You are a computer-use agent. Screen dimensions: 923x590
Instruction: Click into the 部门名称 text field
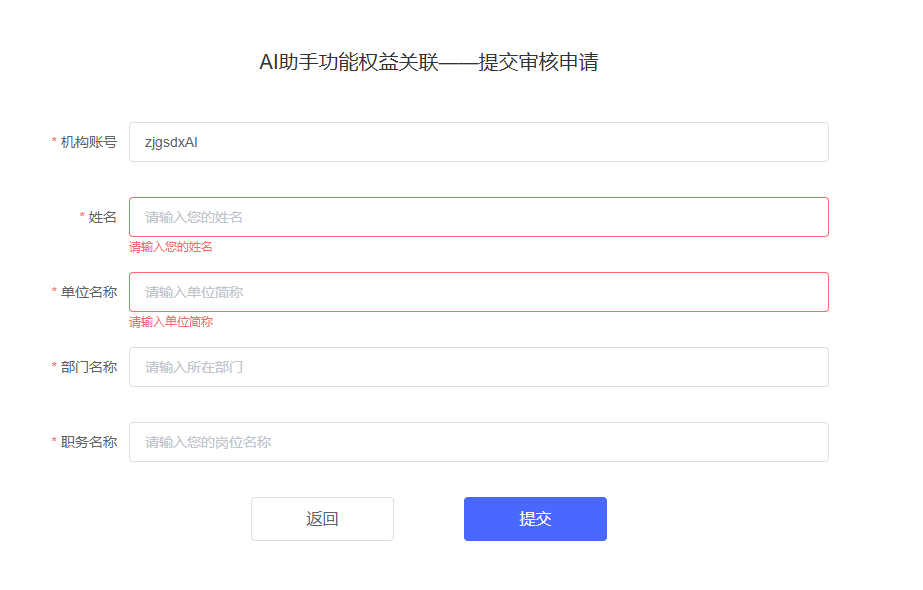click(479, 367)
